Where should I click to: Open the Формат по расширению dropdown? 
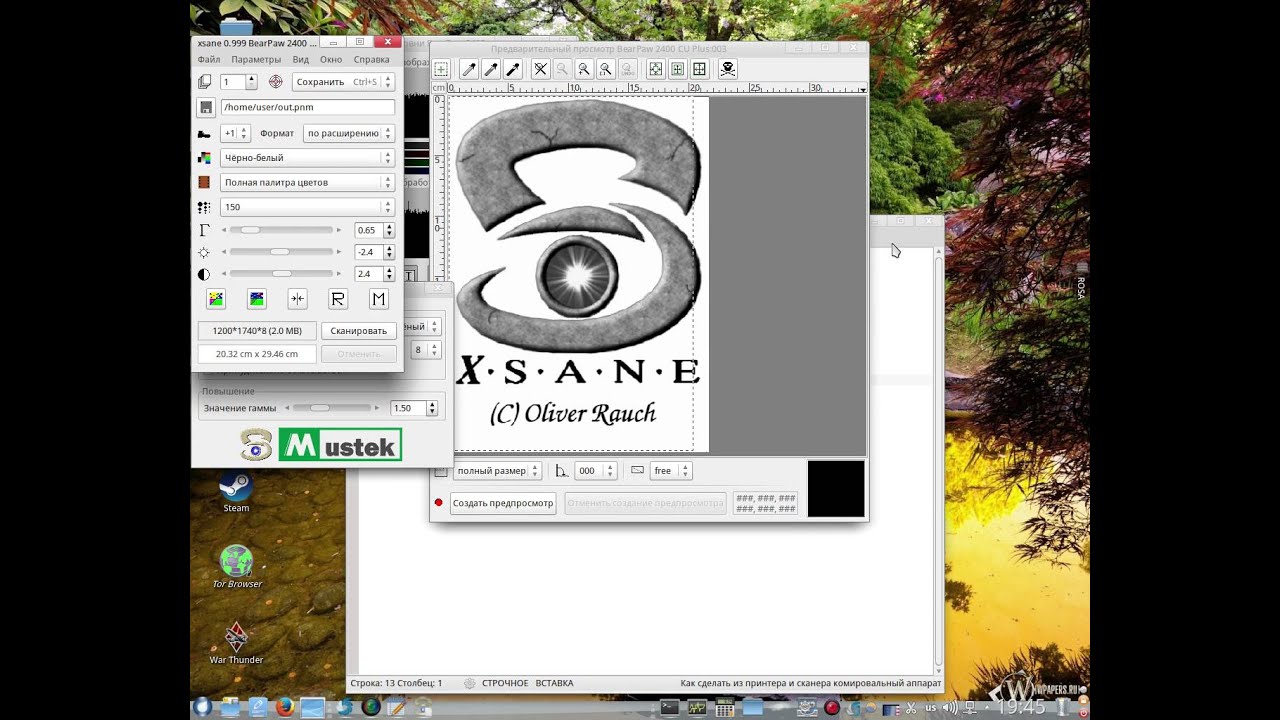(x=349, y=133)
